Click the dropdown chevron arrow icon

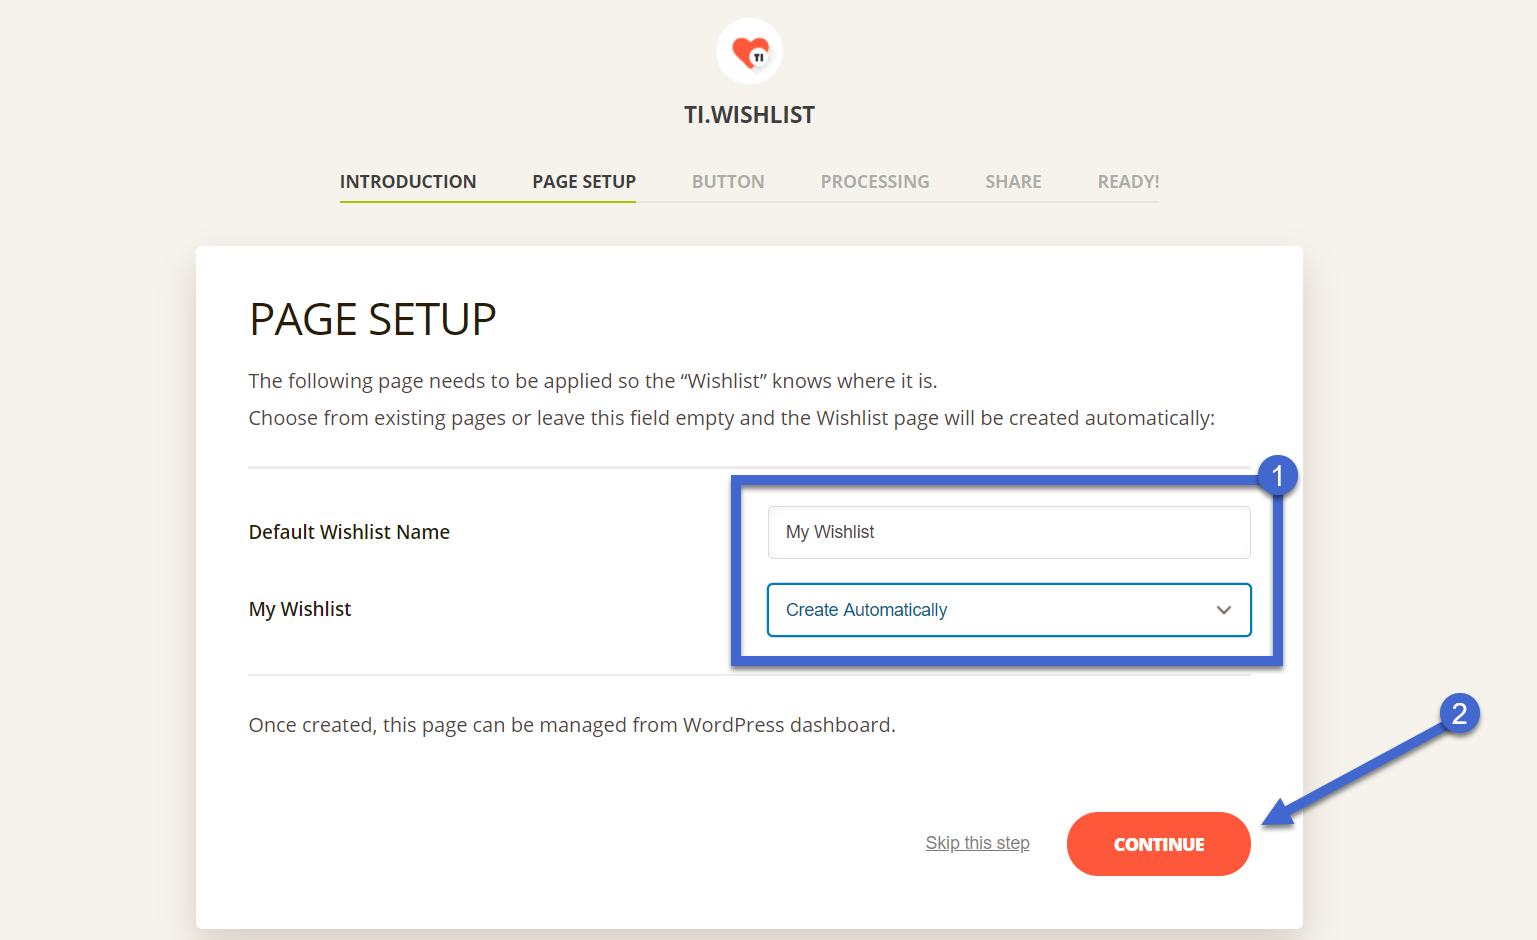pos(1223,610)
